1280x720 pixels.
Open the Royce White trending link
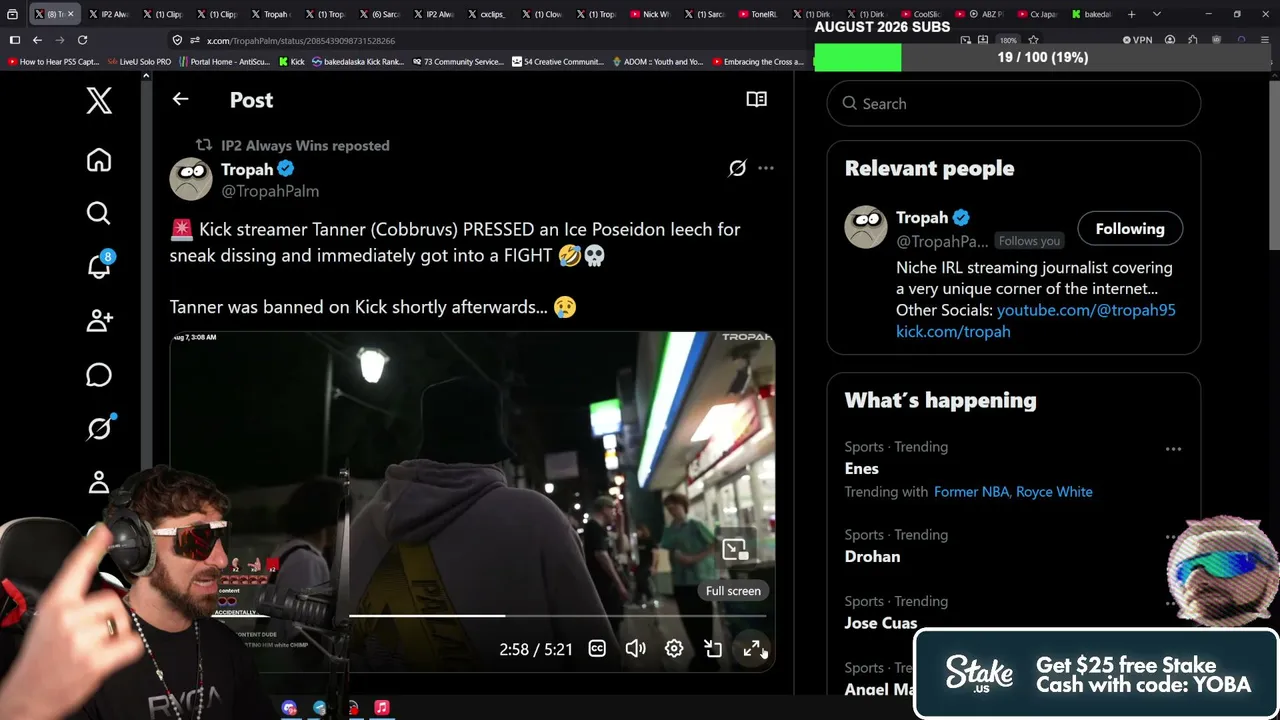pos(1054,492)
